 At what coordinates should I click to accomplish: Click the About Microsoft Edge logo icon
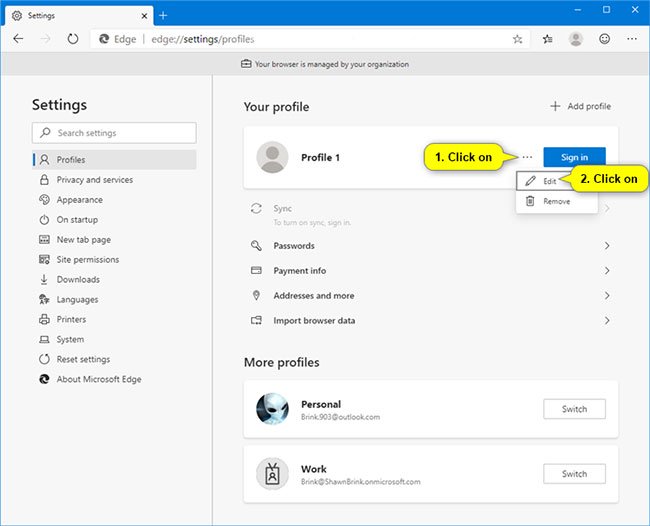(44, 379)
